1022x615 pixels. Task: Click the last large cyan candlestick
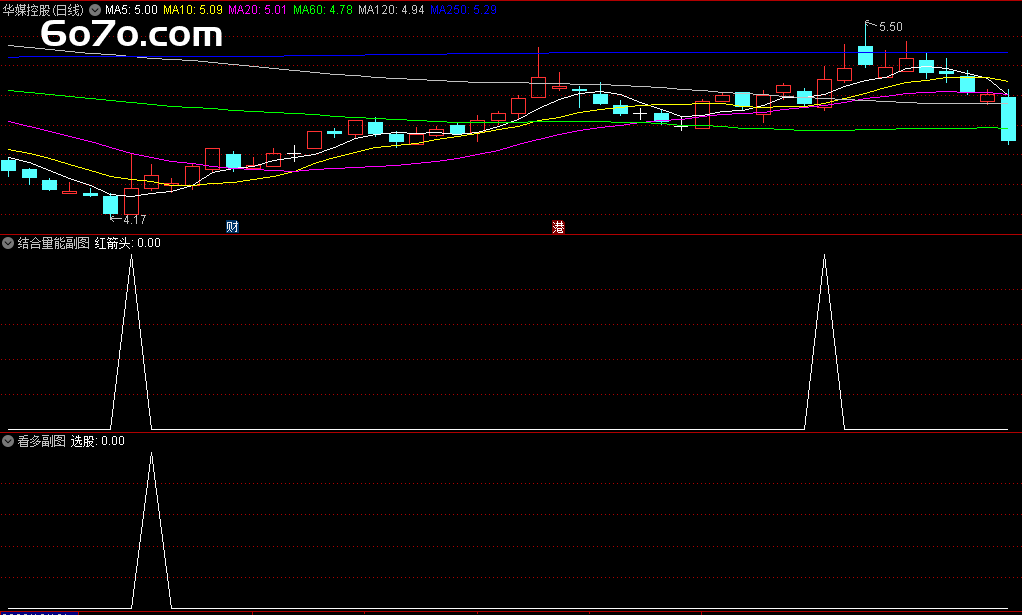(x=1008, y=119)
